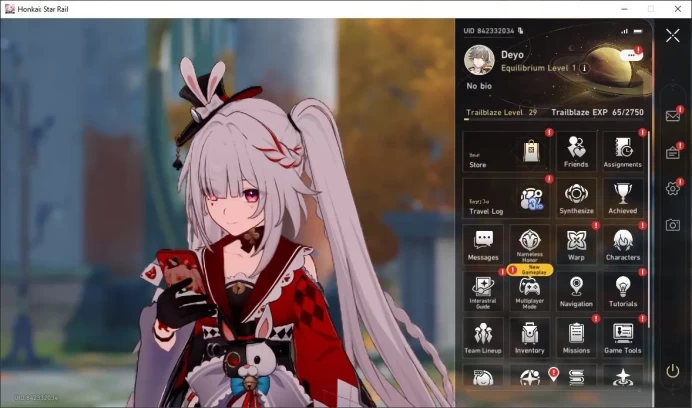Open the headset support icon in bottom row
Viewport: 692px width, 408px height.
pyautogui.click(x=483, y=376)
